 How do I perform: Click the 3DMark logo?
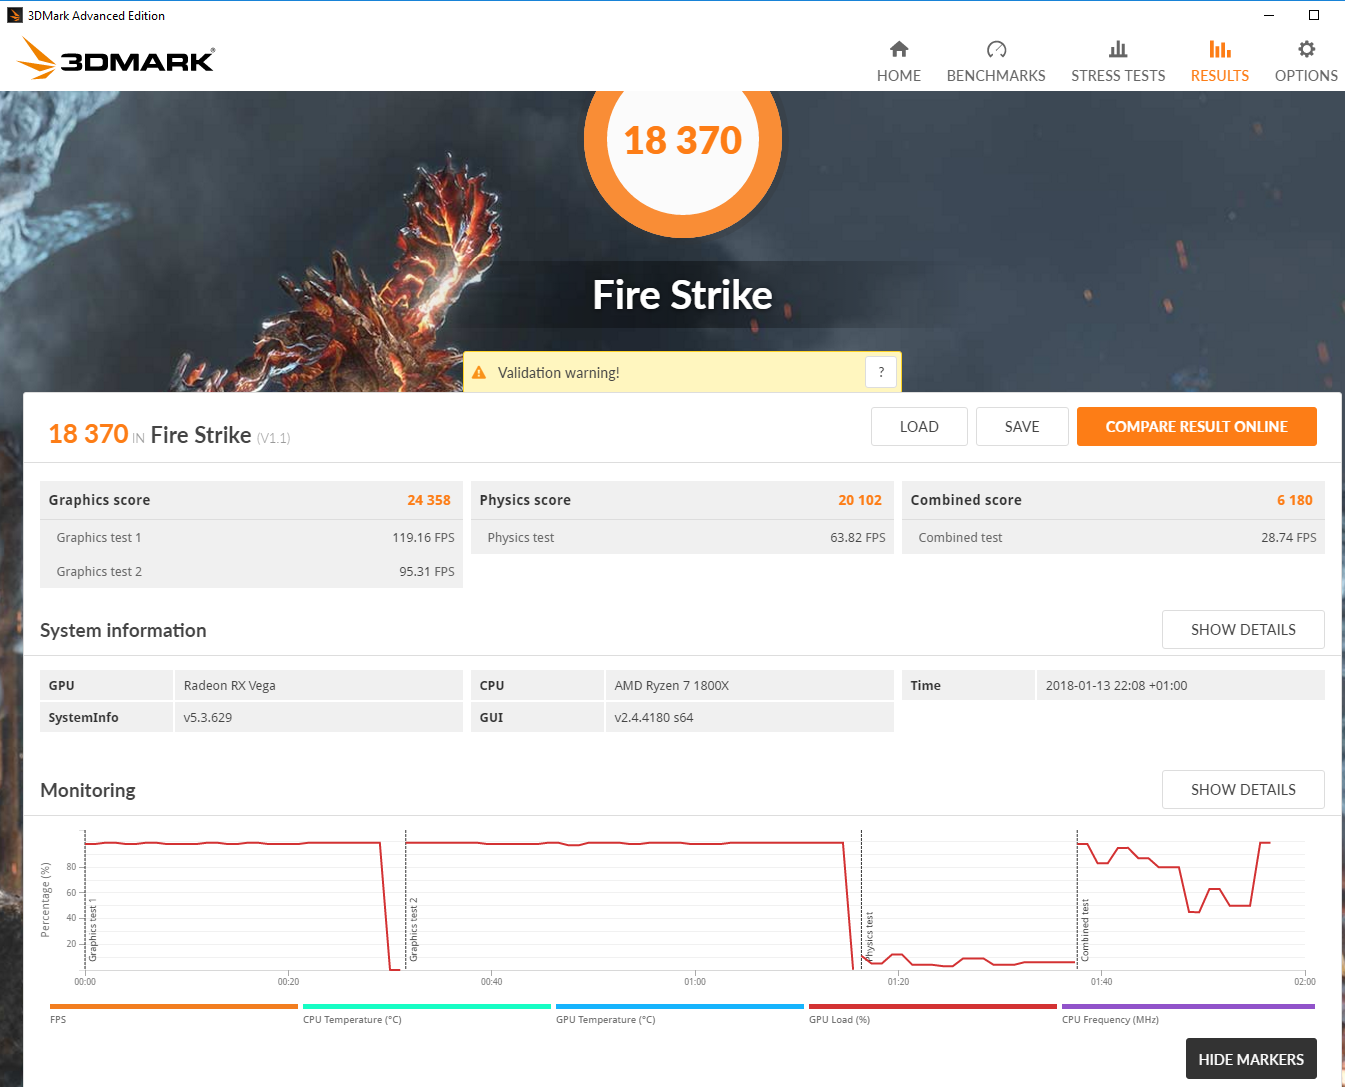[116, 59]
